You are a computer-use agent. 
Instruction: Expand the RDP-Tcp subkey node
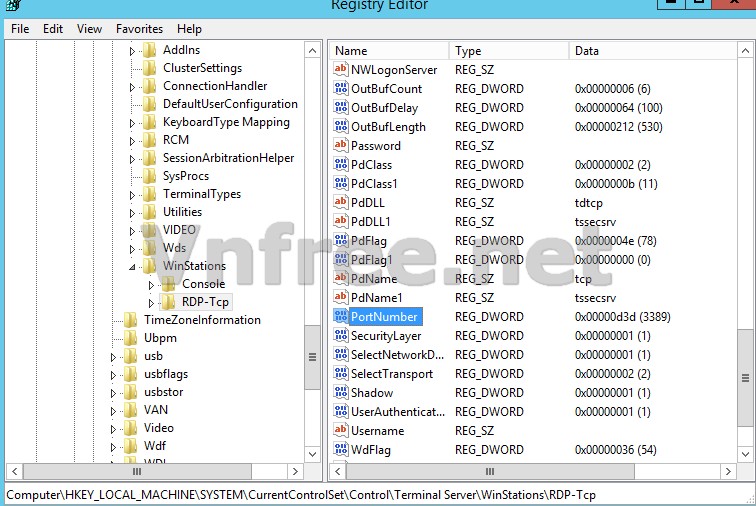point(151,303)
